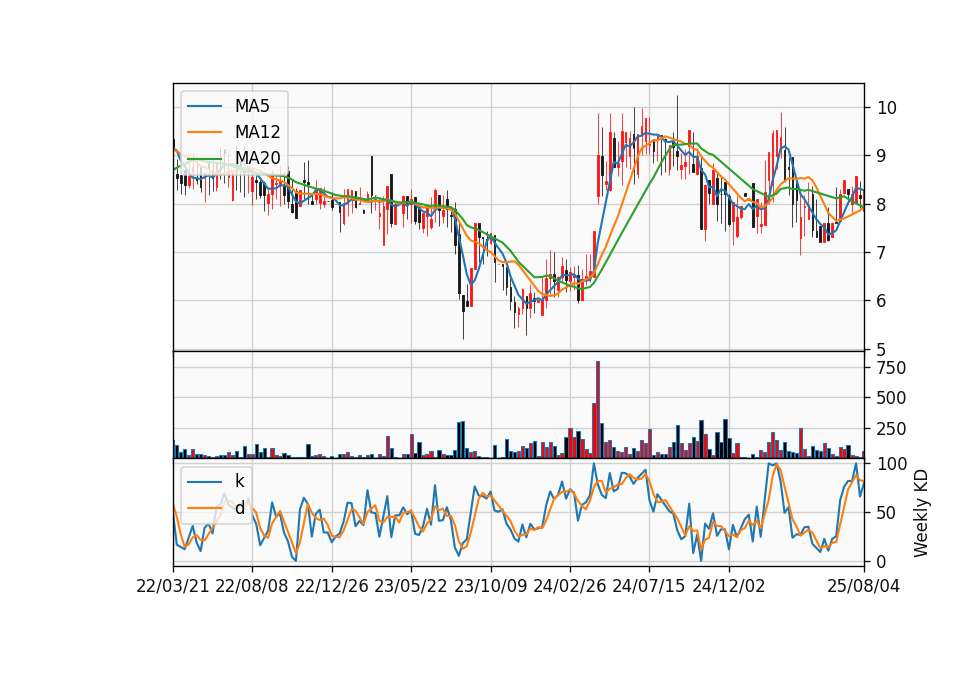Click the price axis value 5

882,349
